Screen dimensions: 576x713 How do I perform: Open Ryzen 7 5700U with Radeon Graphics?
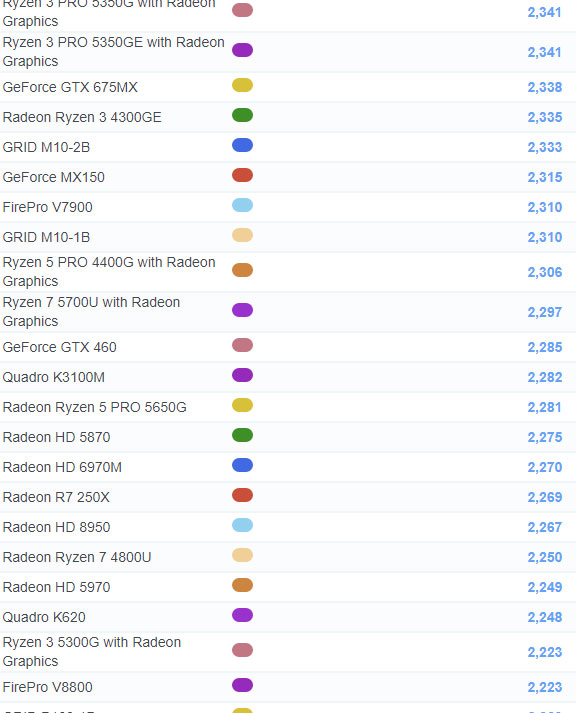tap(91, 311)
